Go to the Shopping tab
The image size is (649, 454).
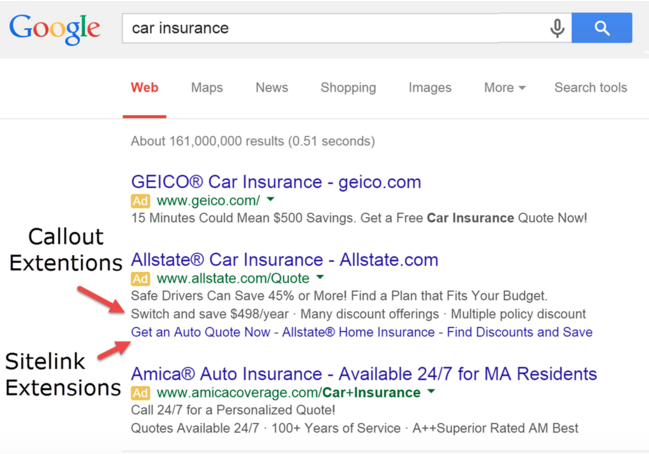[x=348, y=88]
